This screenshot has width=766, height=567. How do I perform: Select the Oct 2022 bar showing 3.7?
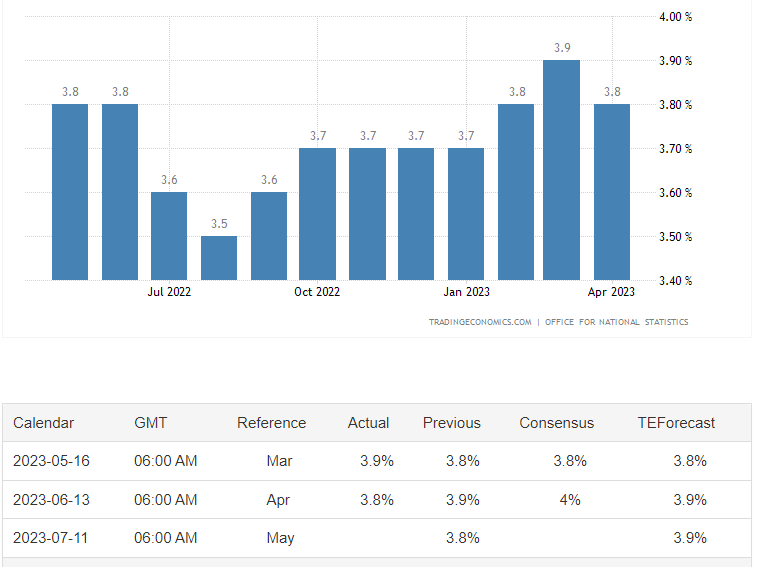coord(317,214)
